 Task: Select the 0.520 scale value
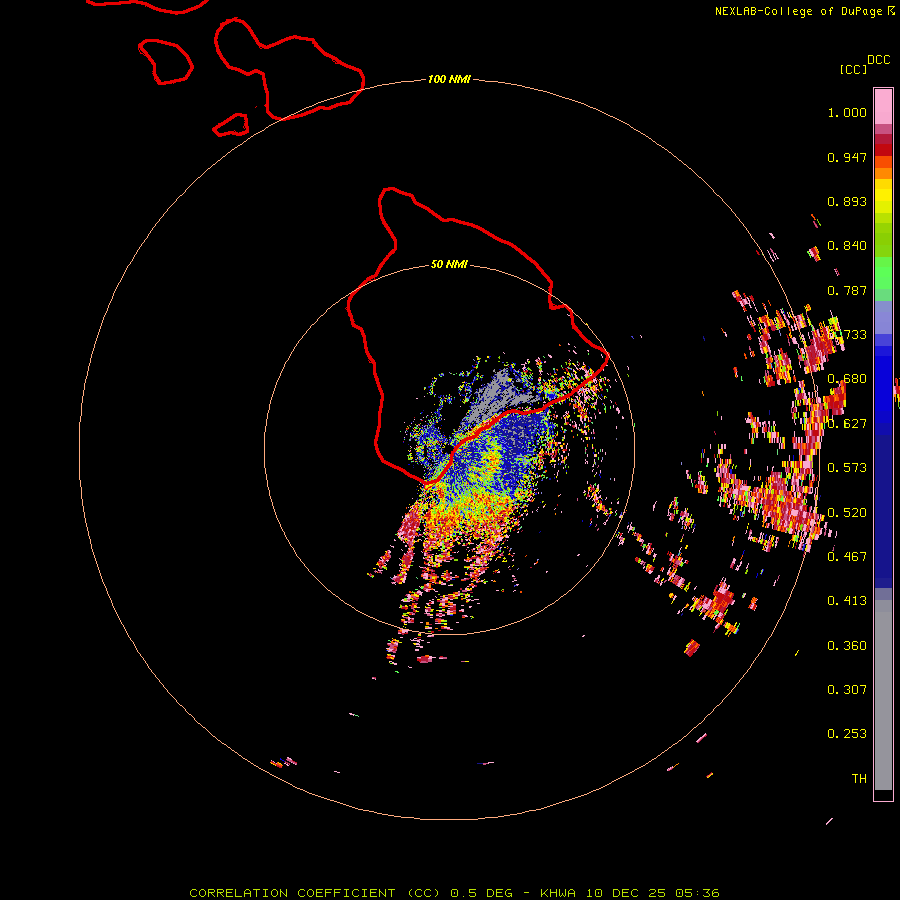[x=847, y=513]
